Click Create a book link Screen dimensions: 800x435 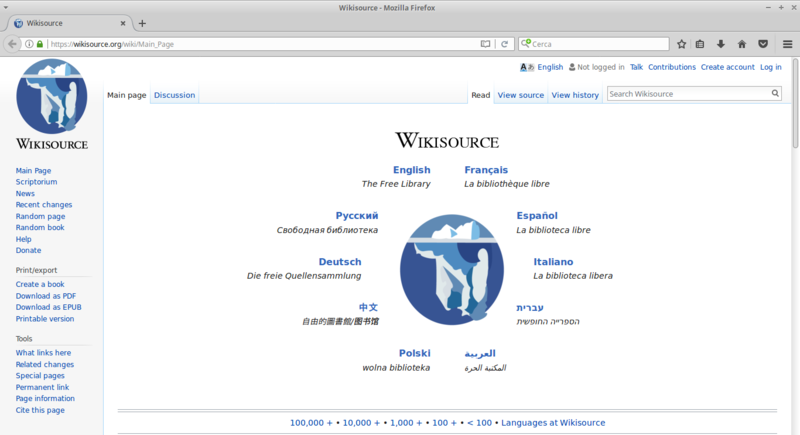pos(40,284)
